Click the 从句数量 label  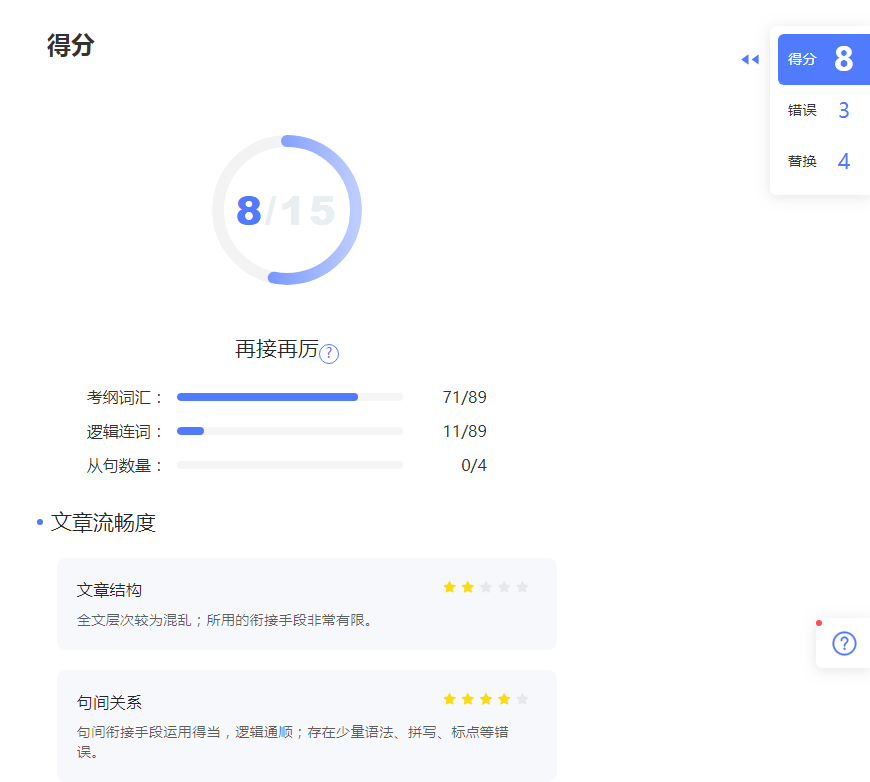coord(125,466)
